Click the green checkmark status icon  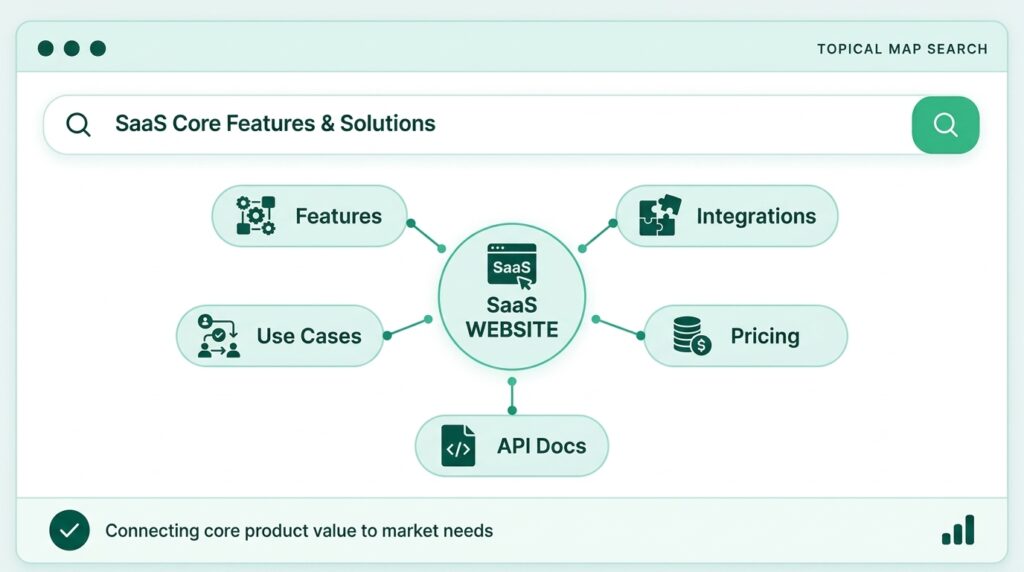pyautogui.click(x=69, y=530)
